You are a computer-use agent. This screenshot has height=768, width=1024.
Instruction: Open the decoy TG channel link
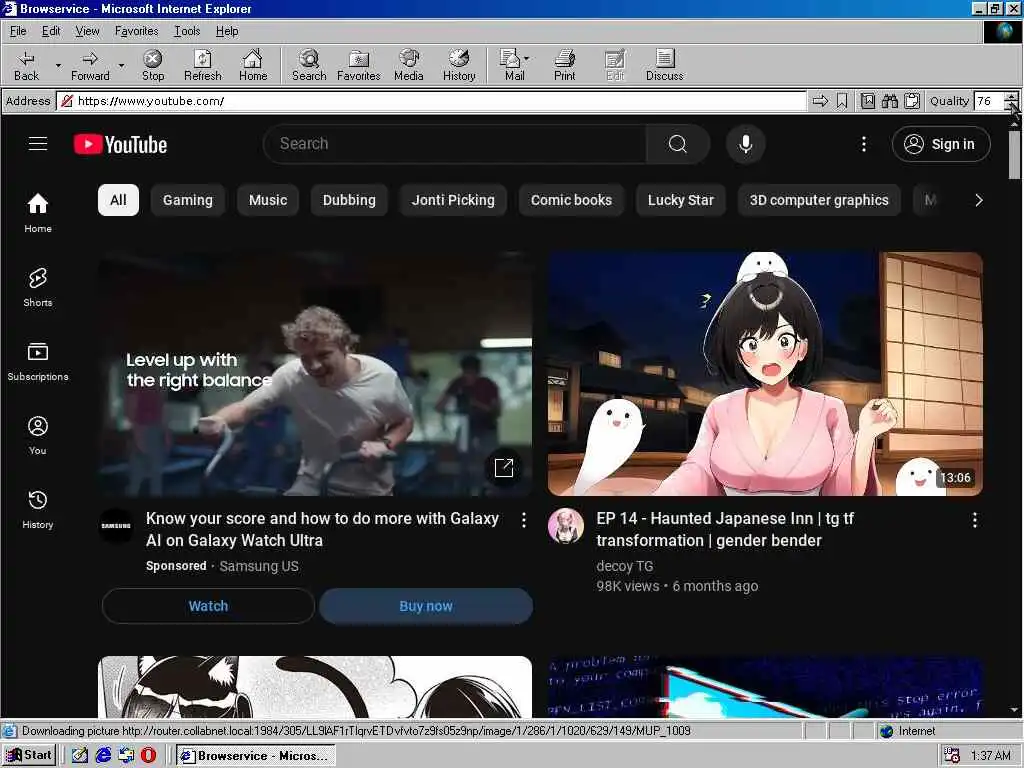tap(624, 566)
